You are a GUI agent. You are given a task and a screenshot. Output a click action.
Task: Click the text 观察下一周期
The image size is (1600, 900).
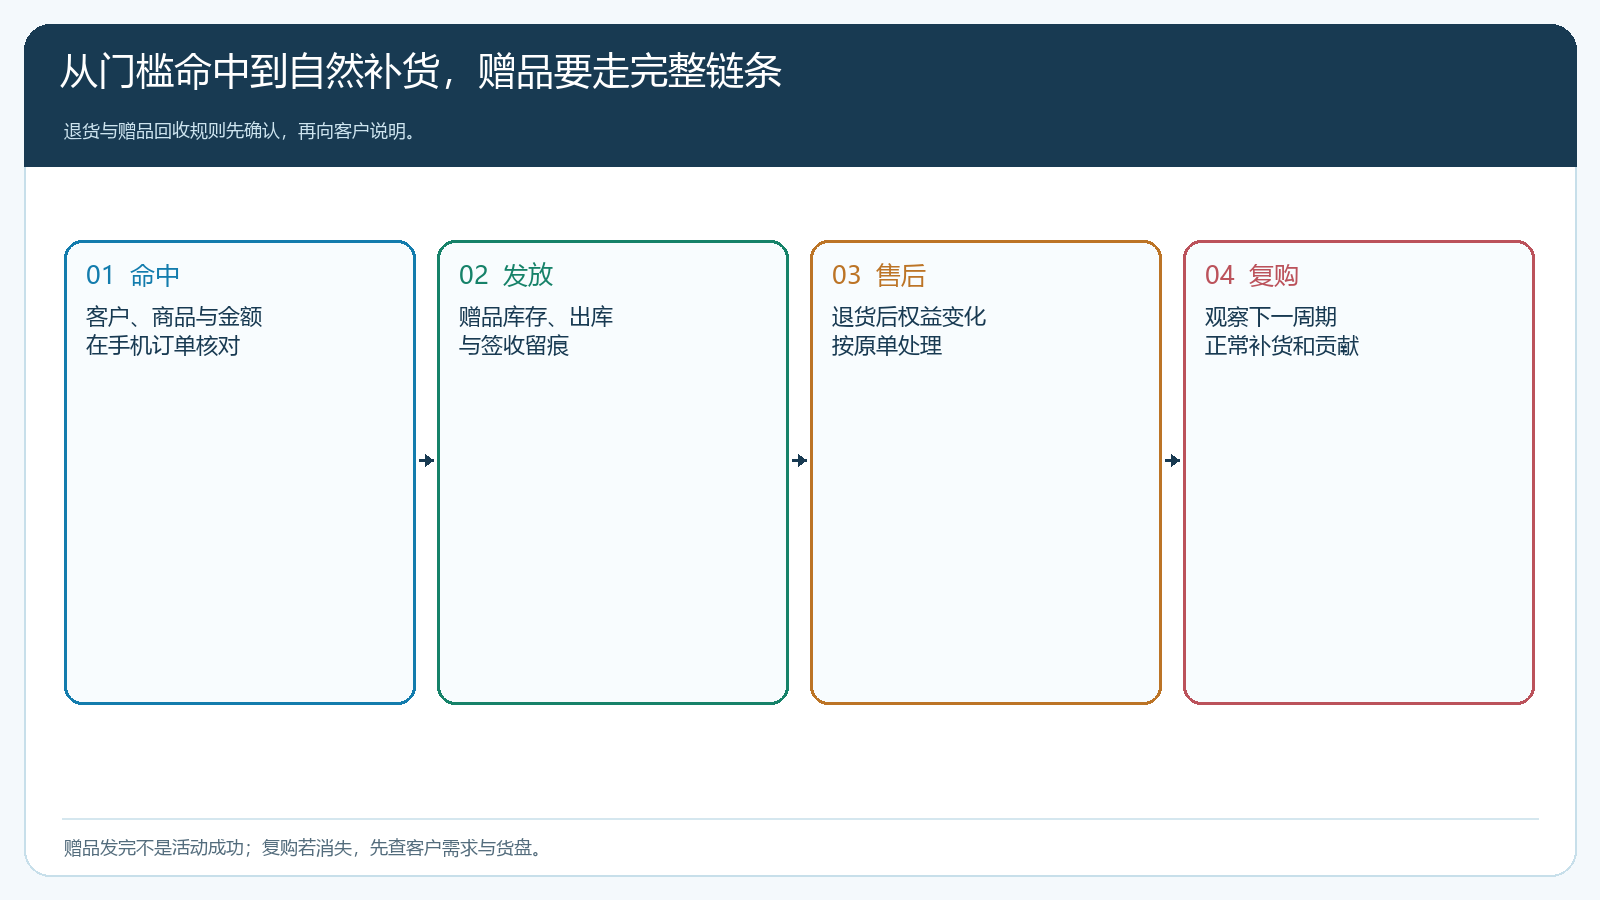click(x=1271, y=317)
